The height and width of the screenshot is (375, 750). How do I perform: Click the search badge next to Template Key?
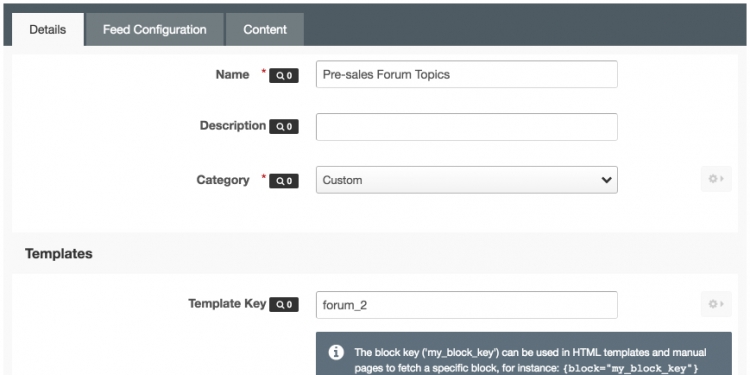(x=284, y=305)
